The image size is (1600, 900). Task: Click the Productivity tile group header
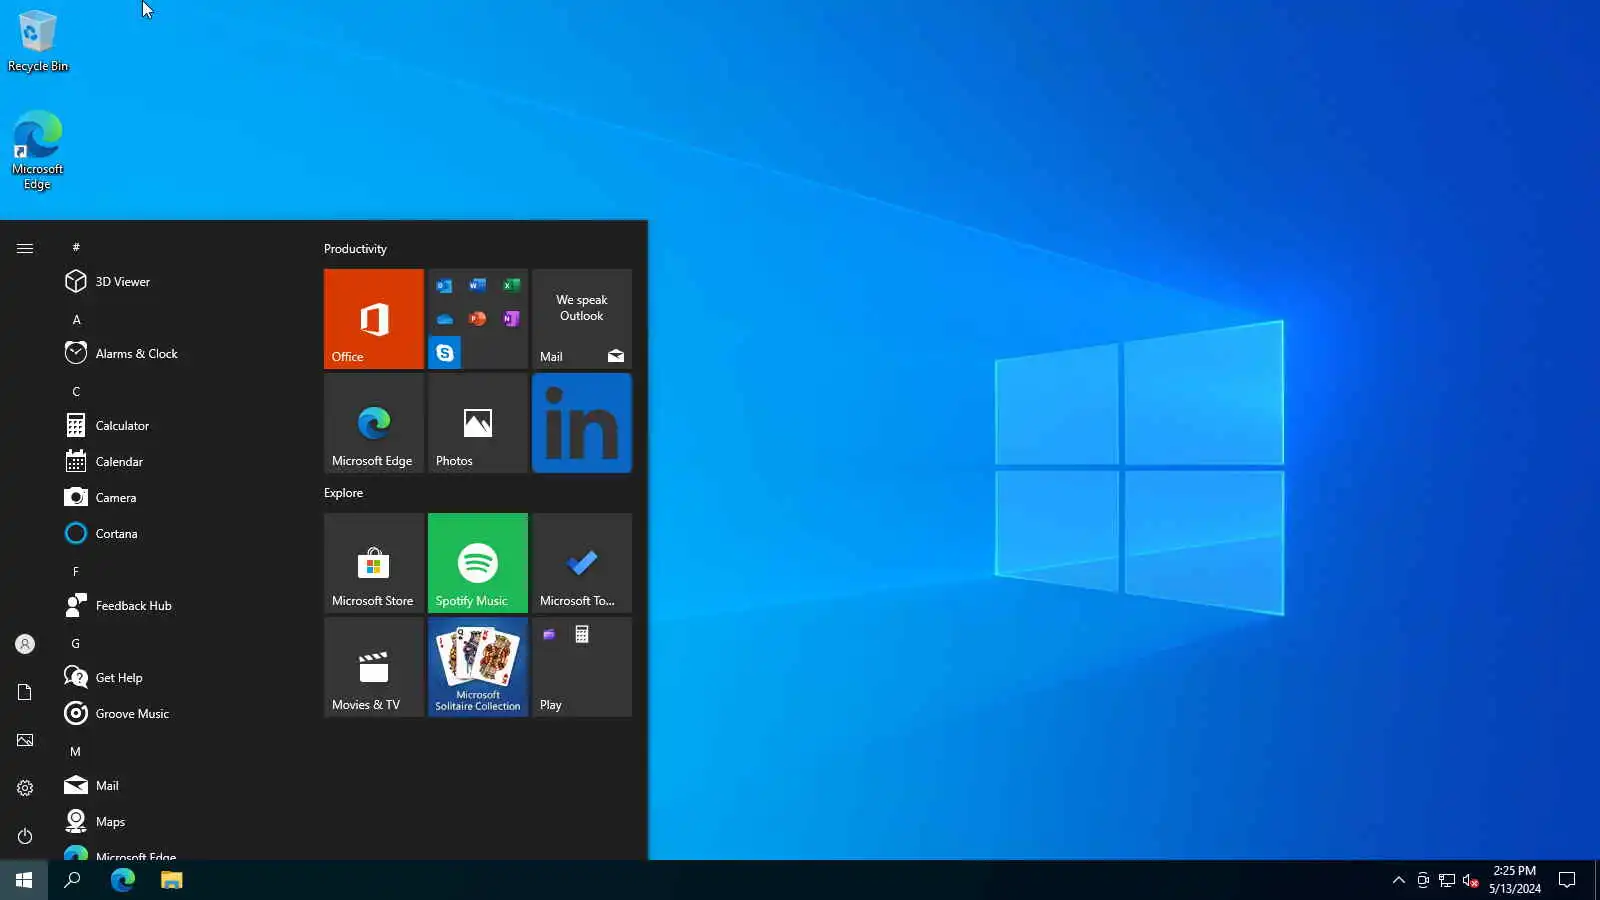[x=355, y=249]
